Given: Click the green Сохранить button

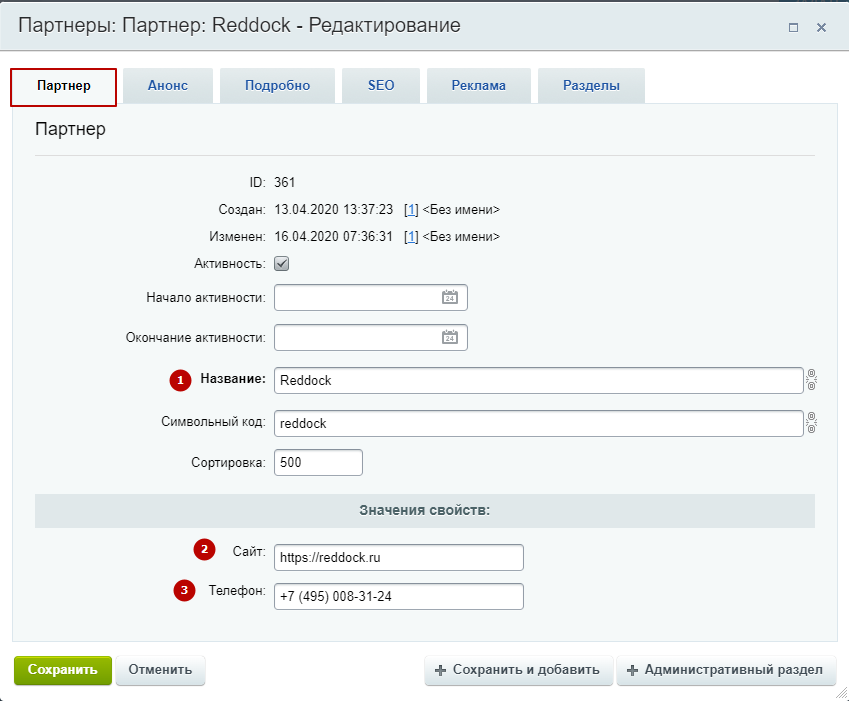Looking at the screenshot, I should pyautogui.click(x=63, y=670).
